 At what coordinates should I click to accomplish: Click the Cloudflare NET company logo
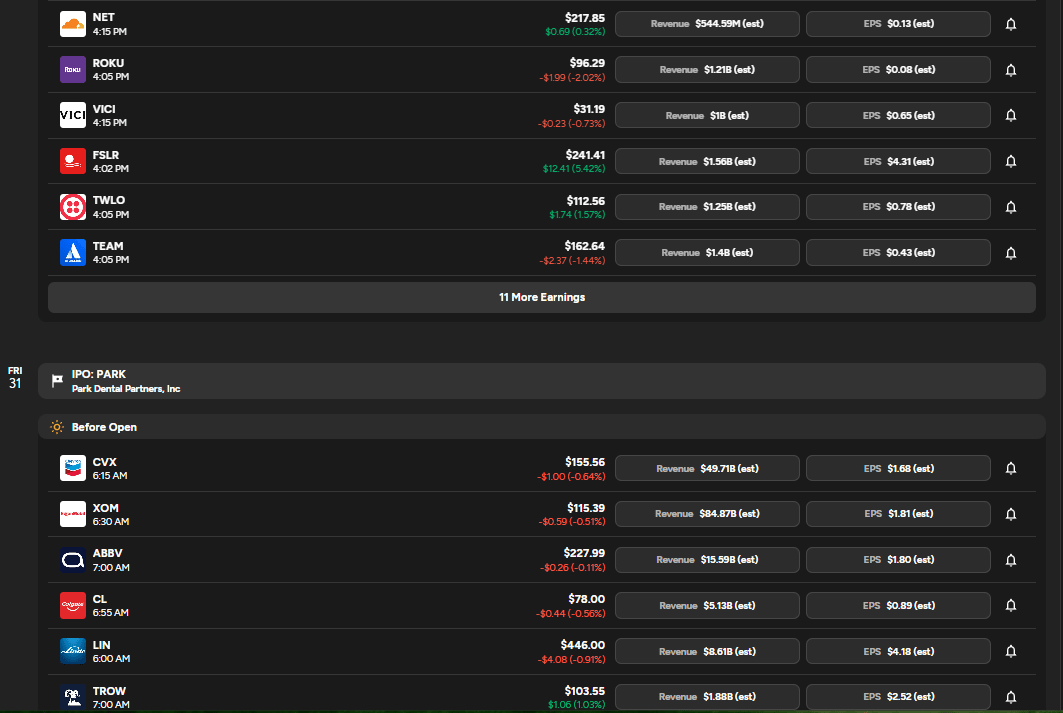pos(73,24)
